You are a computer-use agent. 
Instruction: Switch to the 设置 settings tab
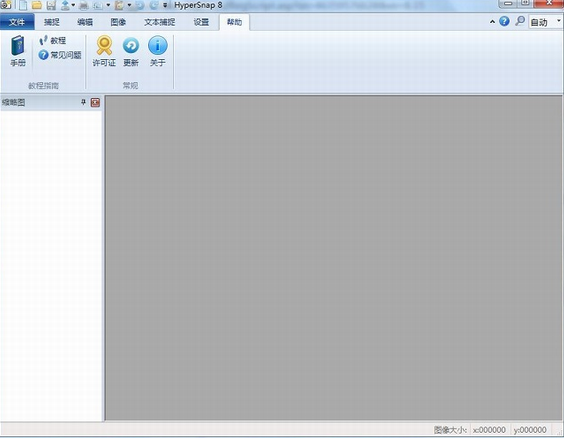201,22
